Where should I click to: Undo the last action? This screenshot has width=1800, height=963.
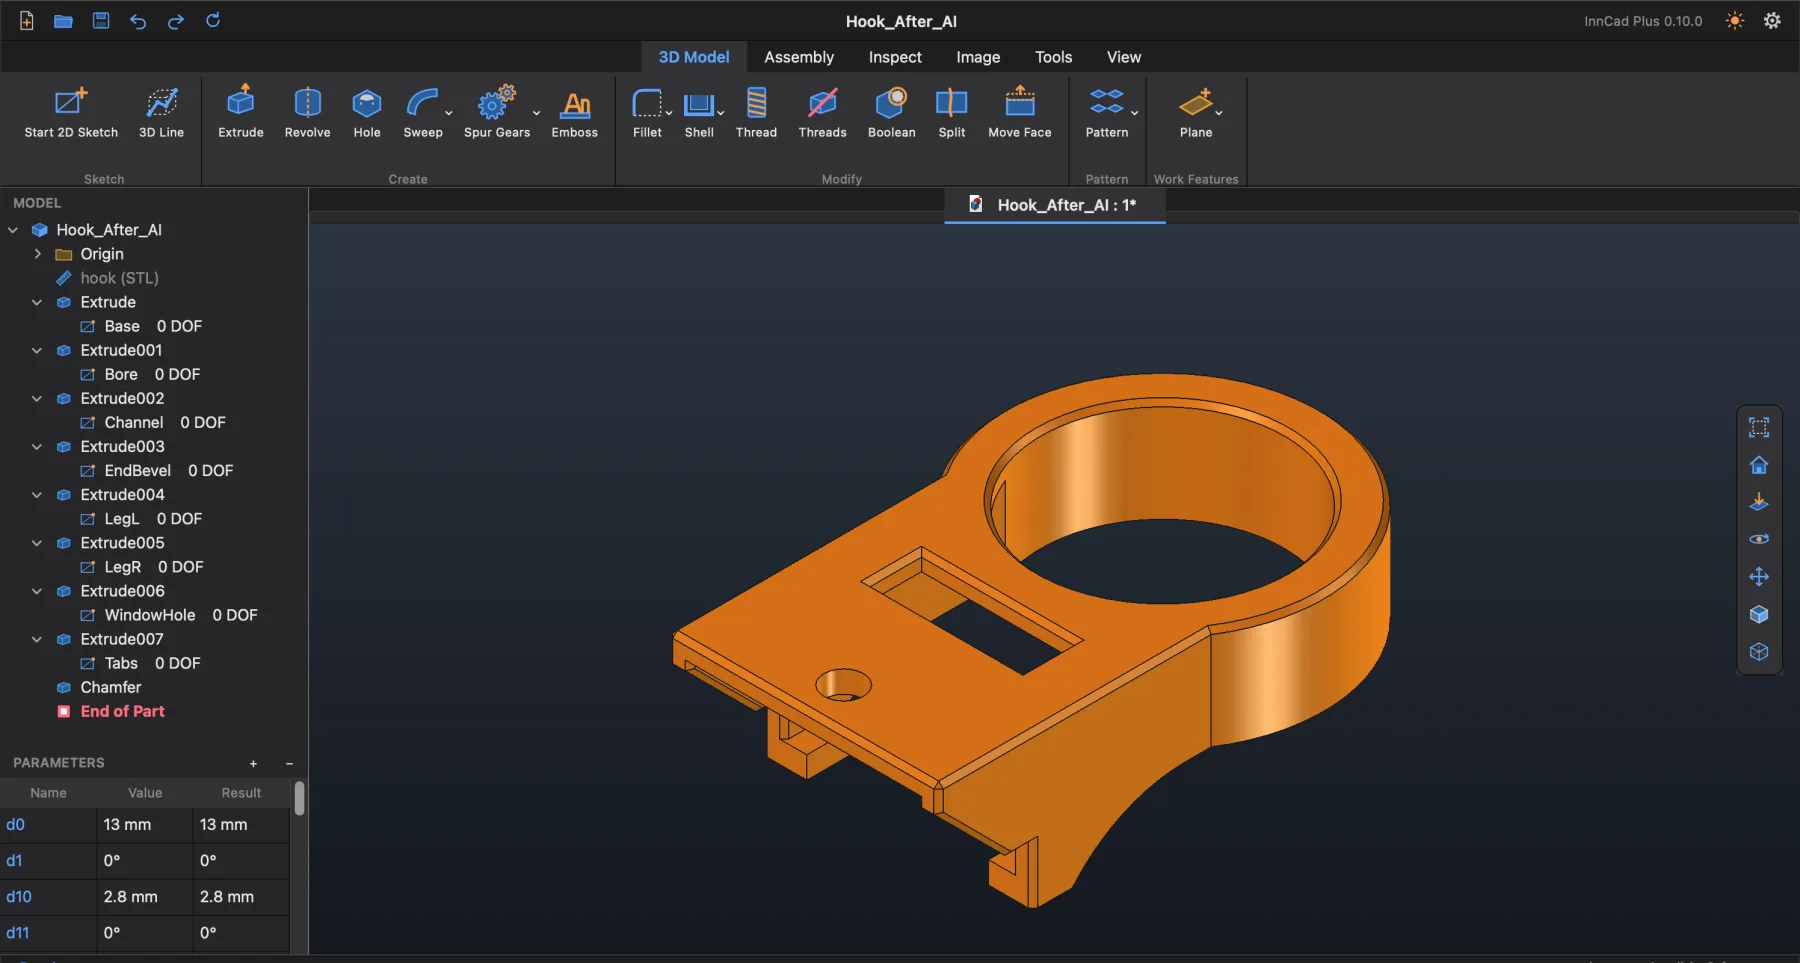click(x=138, y=21)
